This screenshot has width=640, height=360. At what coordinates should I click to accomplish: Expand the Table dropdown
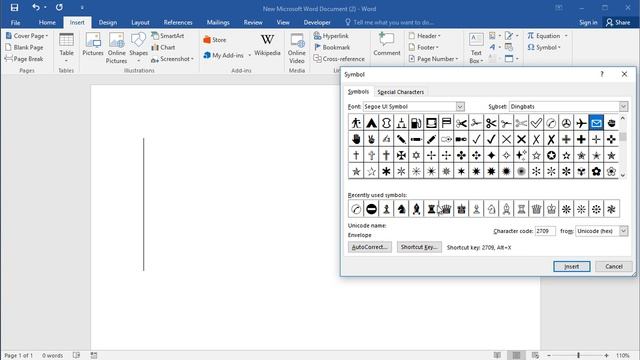click(66, 61)
